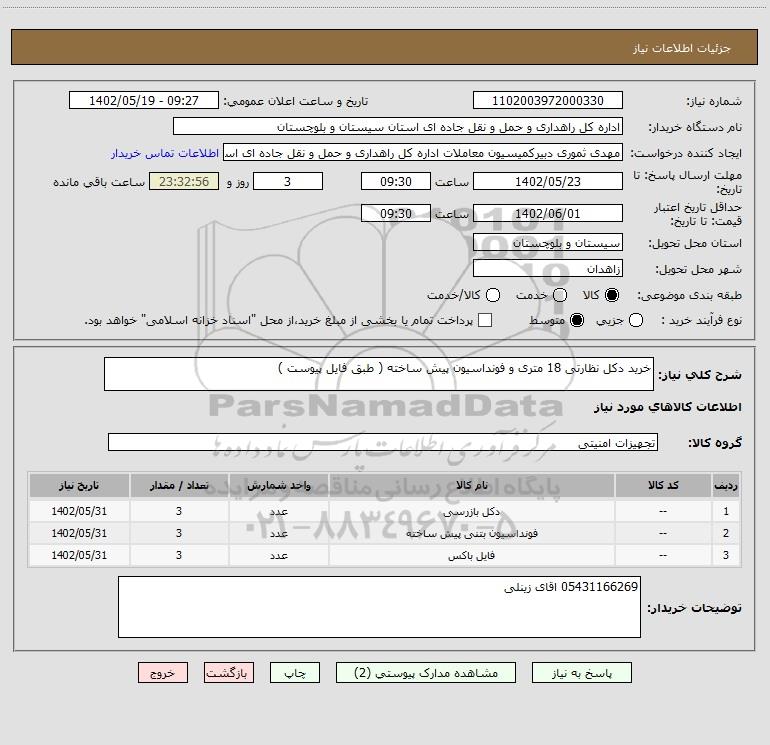This screenshot has width=770, height=745.
Task: Click the شرح کلی نیاز description box
Action: (379, 374)
